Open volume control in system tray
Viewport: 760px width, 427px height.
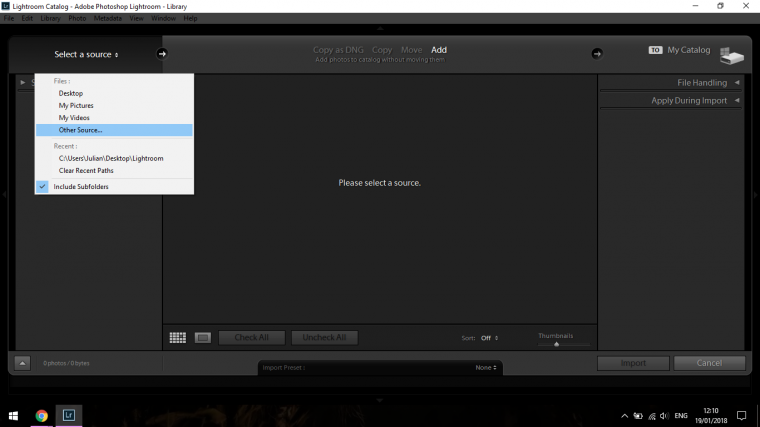pos(665,416)
